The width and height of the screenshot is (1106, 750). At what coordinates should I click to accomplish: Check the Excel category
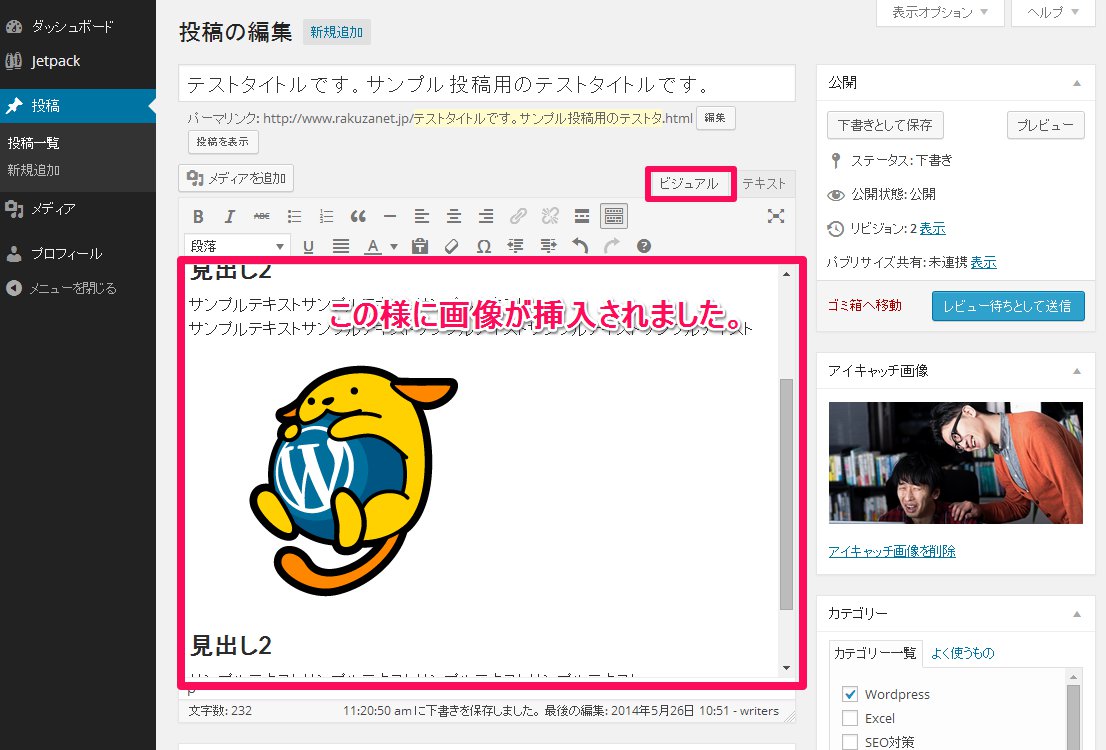850,718
